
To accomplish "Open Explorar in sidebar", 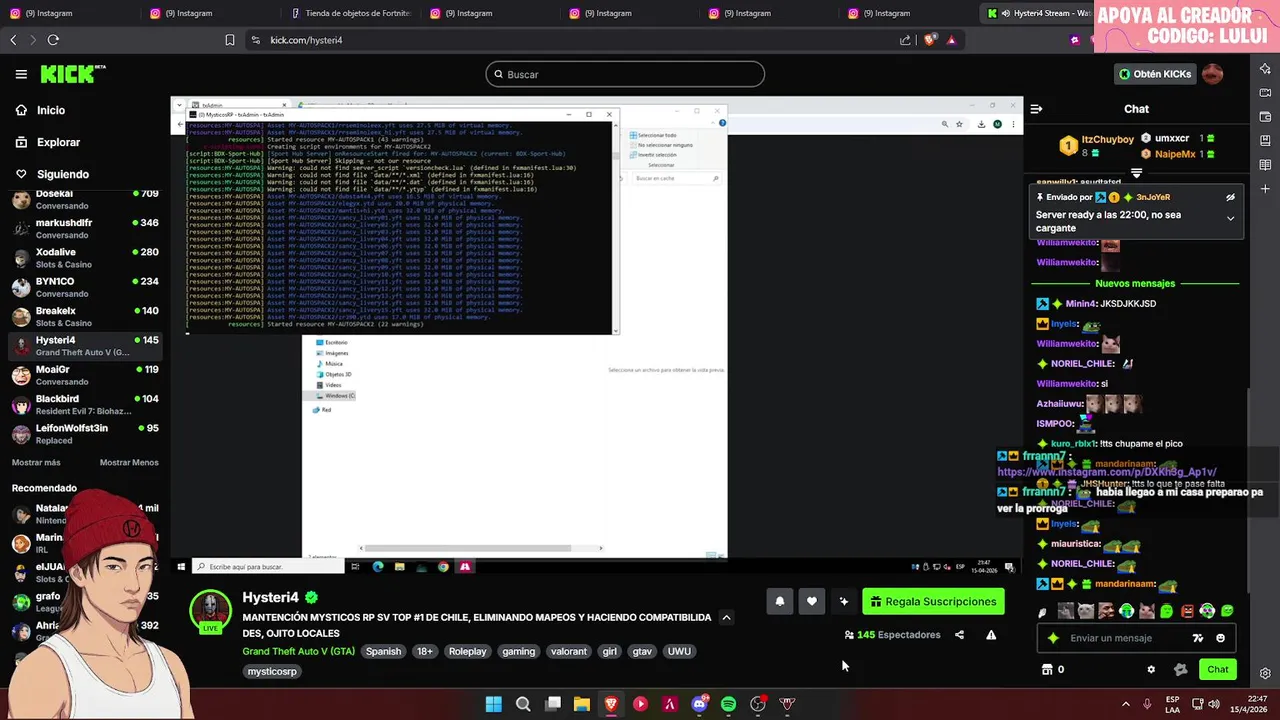I will pyautogui.click(x=58, y=142).
